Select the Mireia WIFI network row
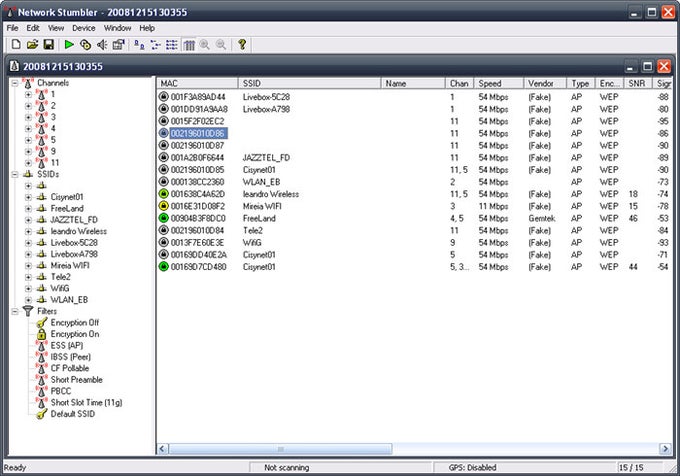The height and width of the screenshot is (476, 680). pos(415,206)
